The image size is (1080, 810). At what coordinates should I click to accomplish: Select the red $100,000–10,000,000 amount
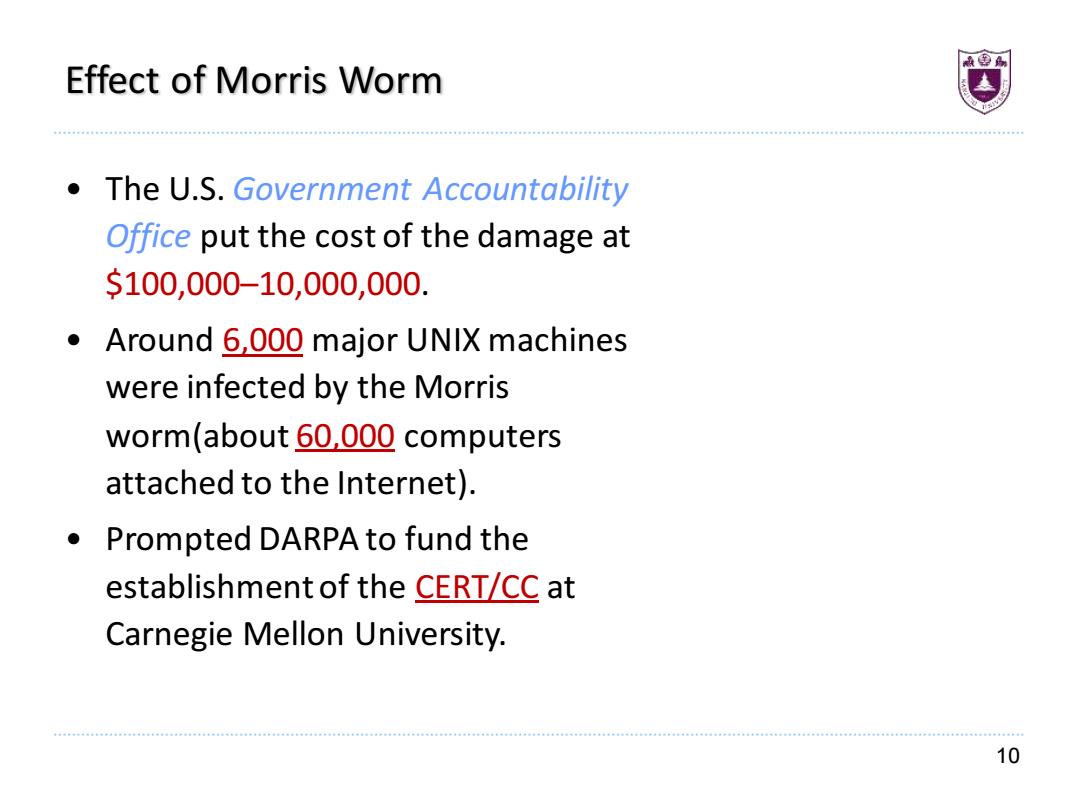point(263,284)
